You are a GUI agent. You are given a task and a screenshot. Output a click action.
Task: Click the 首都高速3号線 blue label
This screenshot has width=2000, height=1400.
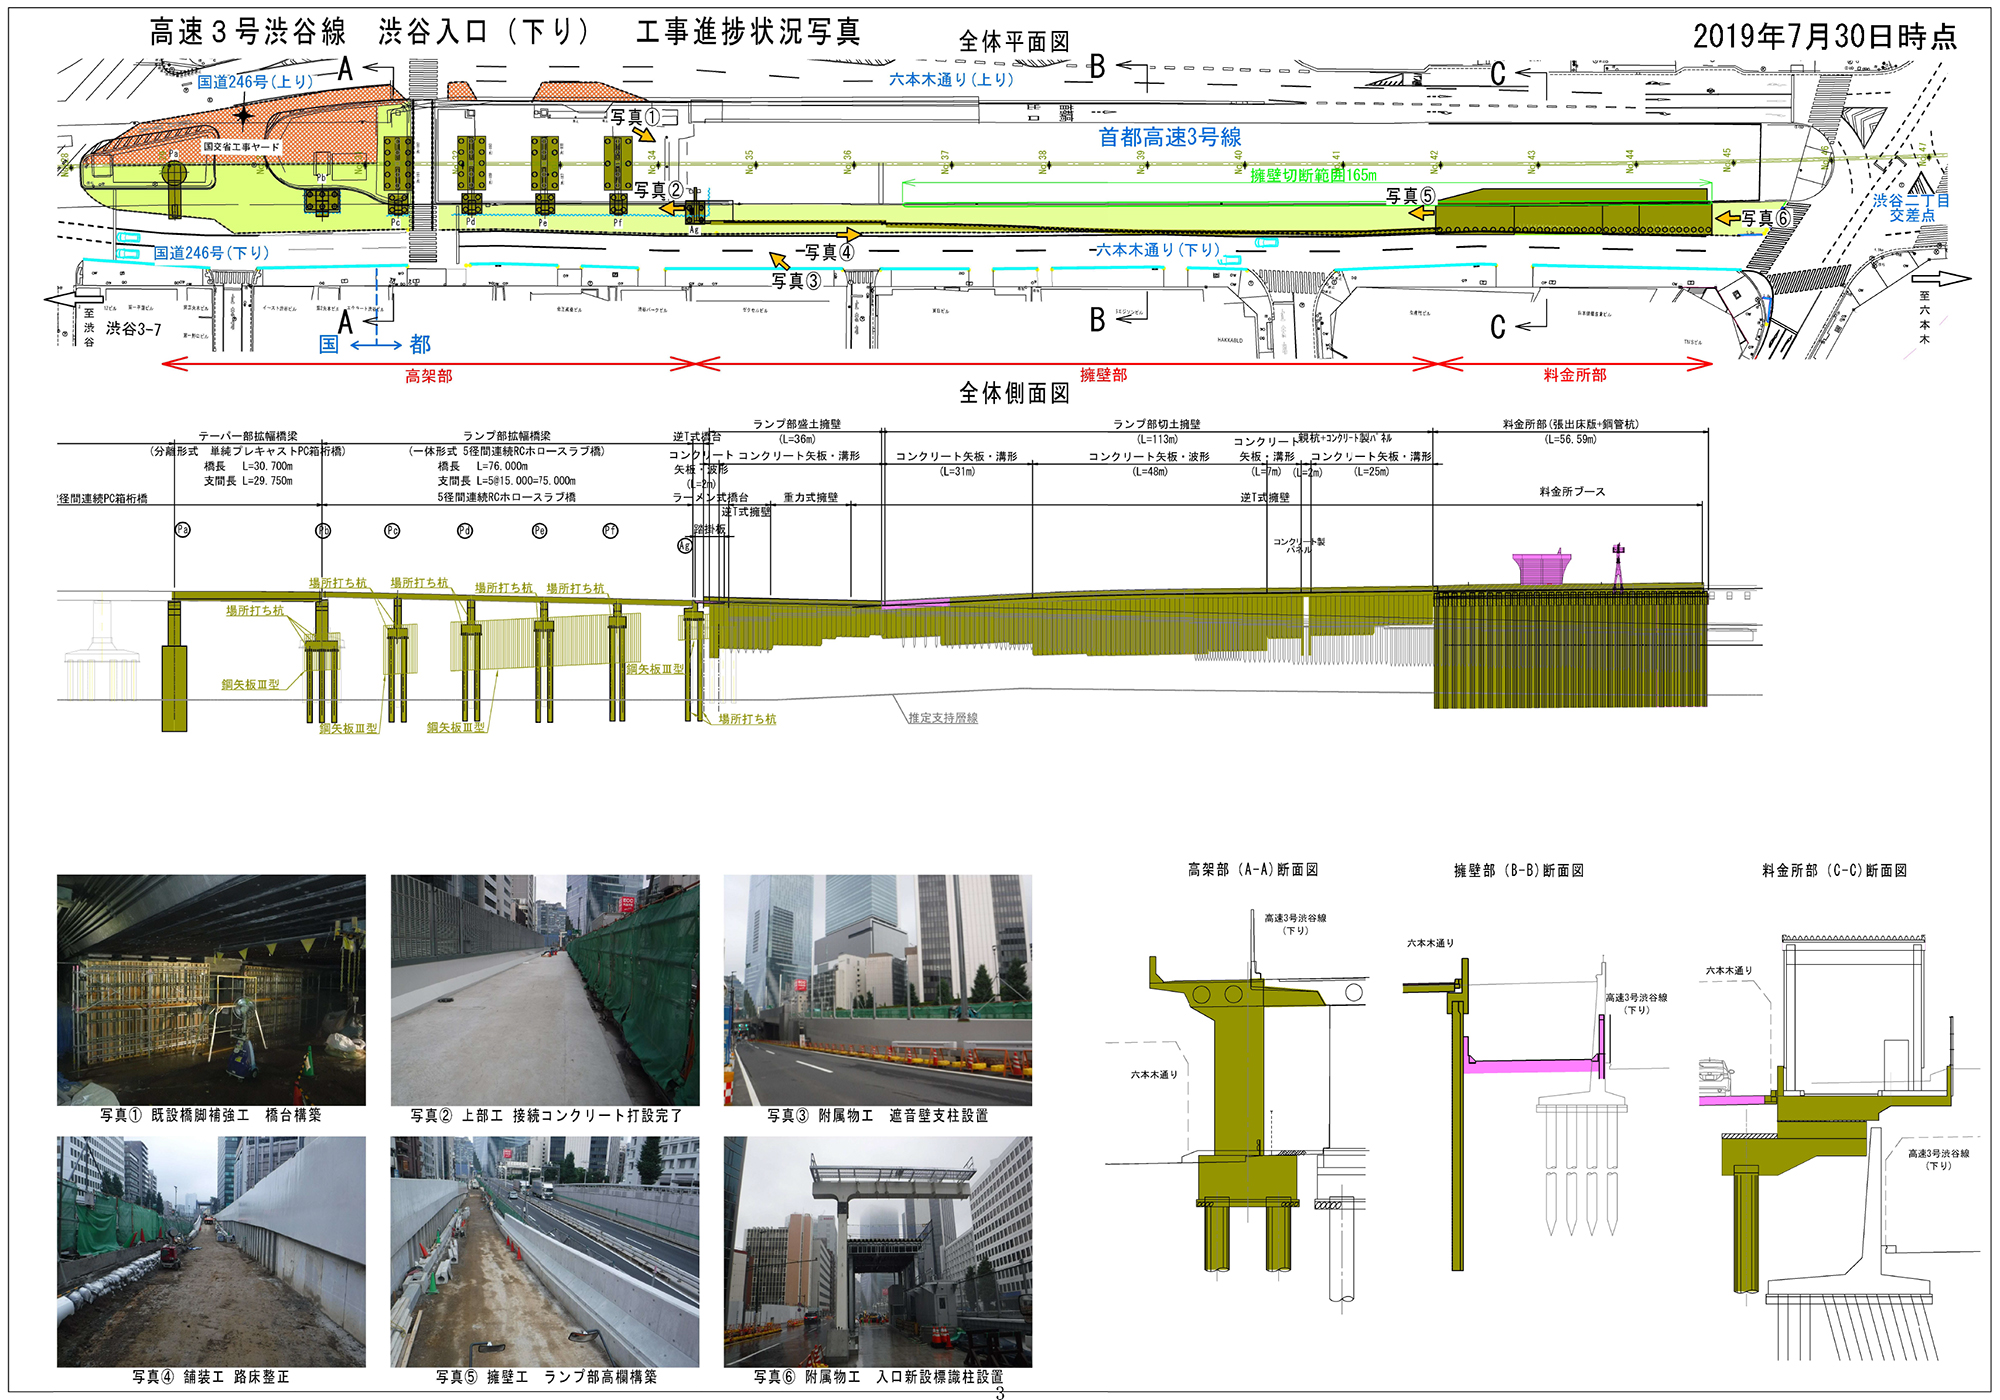coord(1169,137)
